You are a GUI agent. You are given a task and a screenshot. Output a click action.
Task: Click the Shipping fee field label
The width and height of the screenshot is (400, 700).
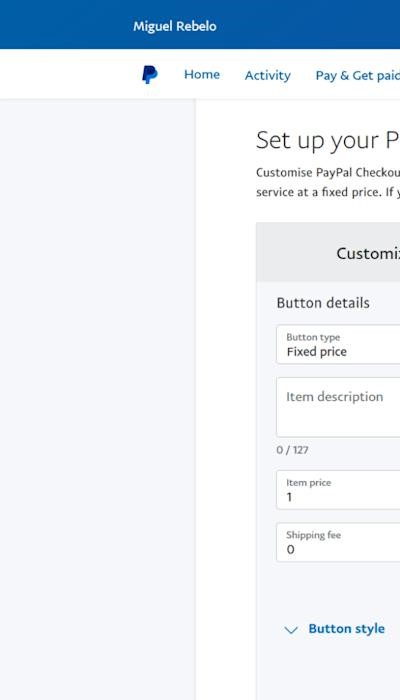[313, 535]
